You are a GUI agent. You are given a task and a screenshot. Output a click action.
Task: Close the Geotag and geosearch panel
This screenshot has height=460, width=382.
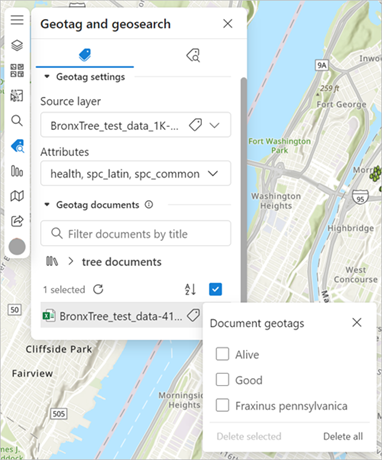228,24
